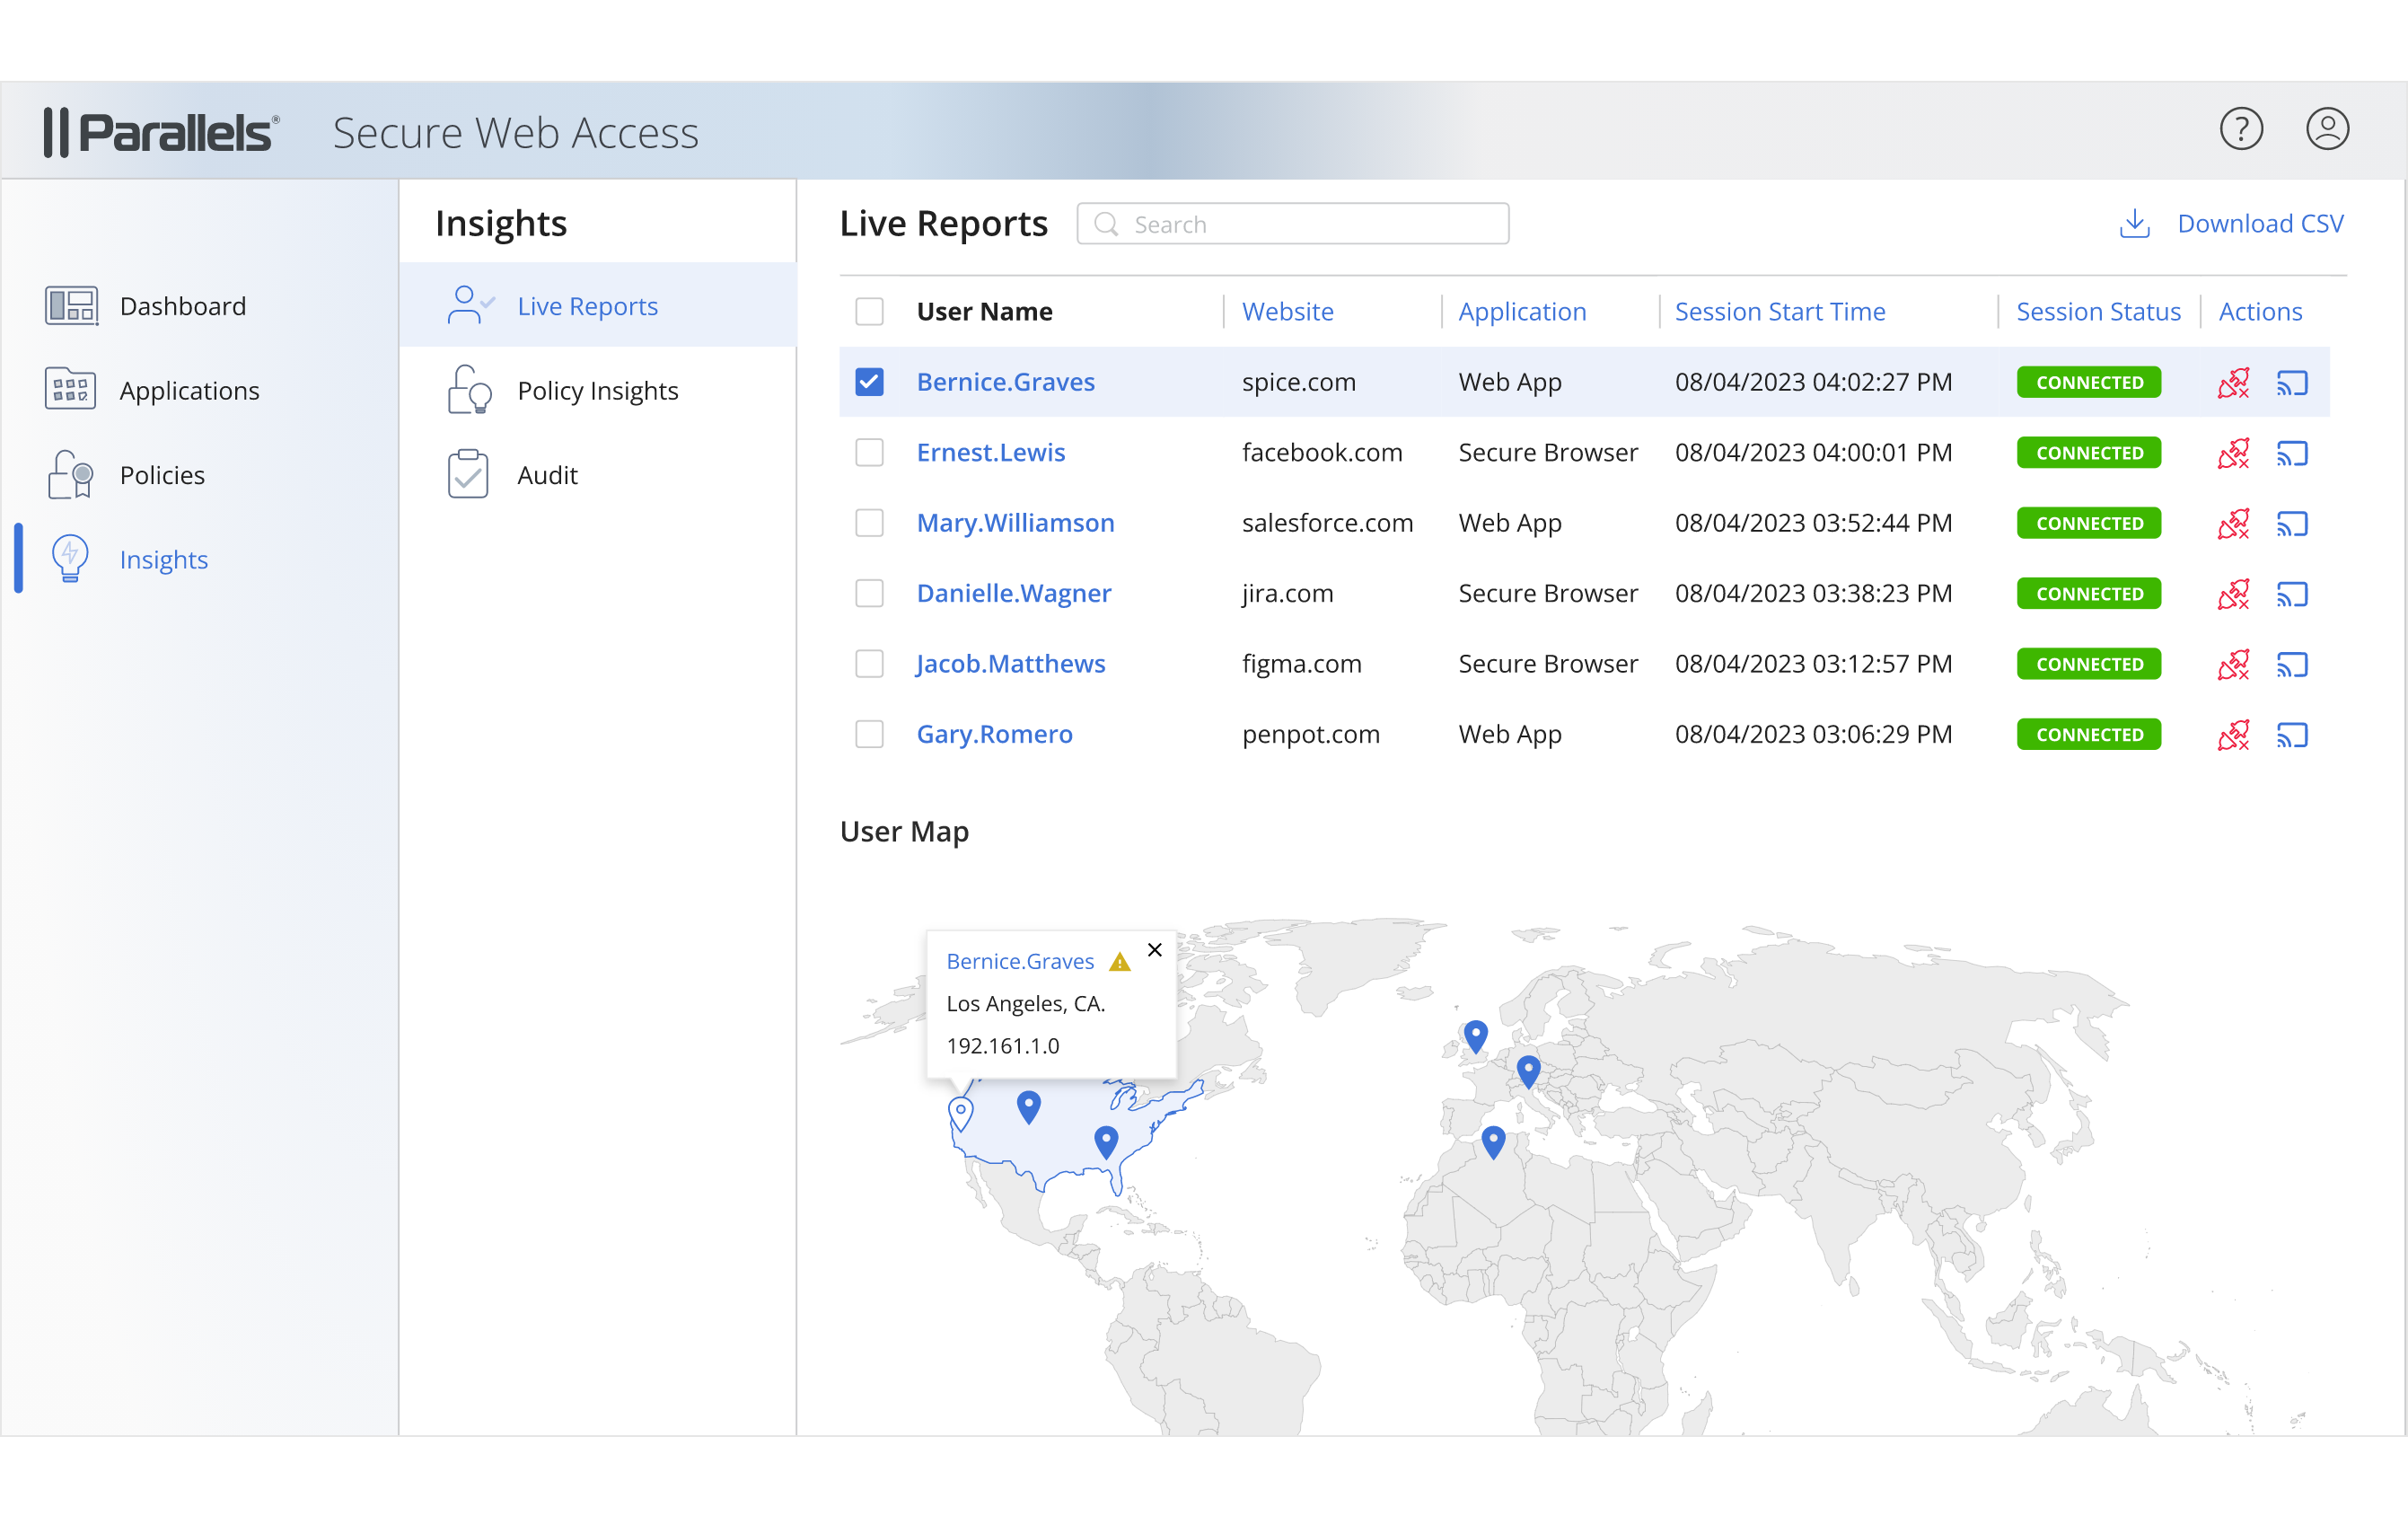Expand the Audit section in sidebar
2408x1516 pixels.
[547, 473]
